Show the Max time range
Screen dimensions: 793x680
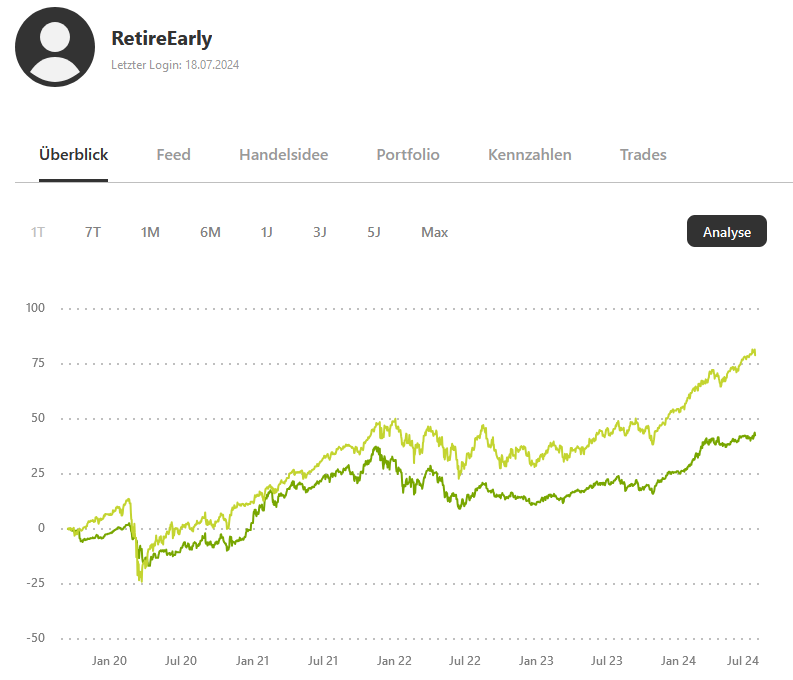coord(434,232)
